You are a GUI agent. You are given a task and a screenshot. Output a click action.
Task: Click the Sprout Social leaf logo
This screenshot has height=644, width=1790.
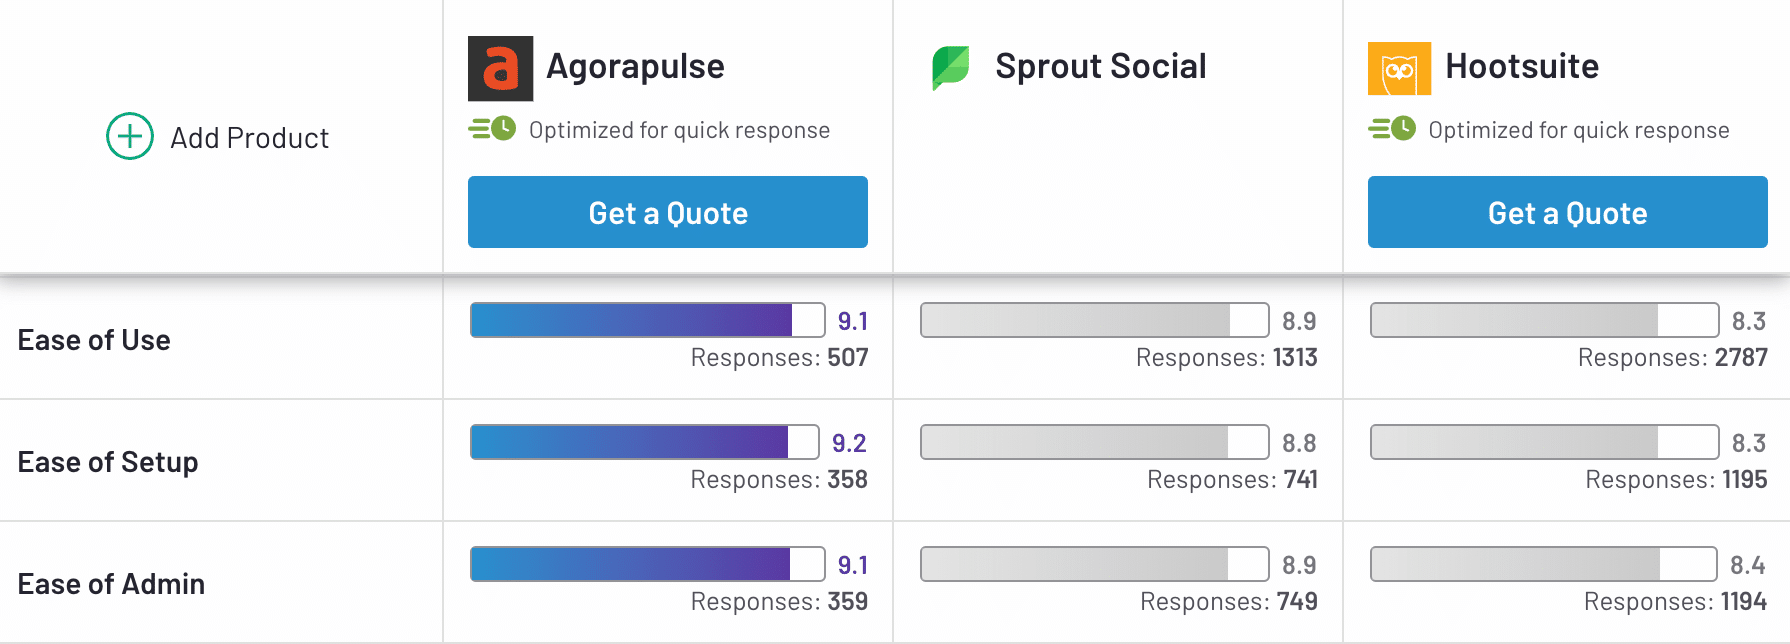pos(951,67)
